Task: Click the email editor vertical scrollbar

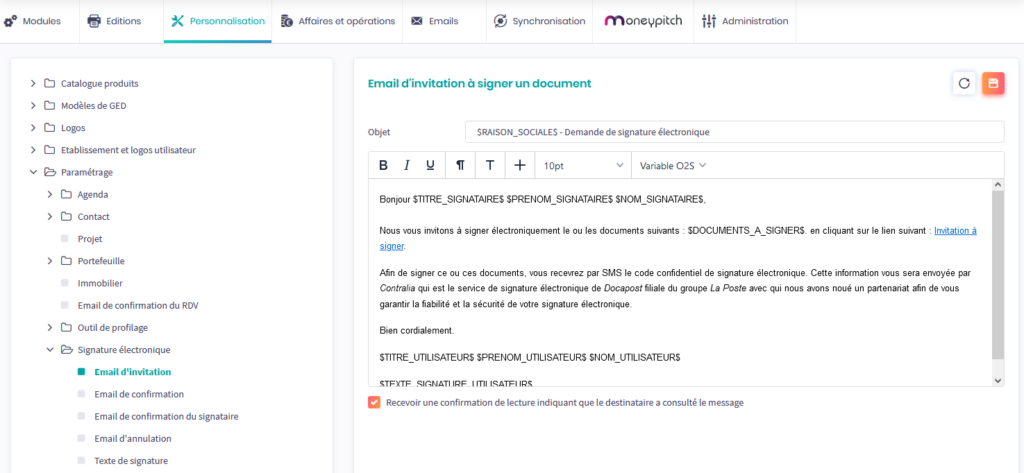Action: click(x=997, y=275)
